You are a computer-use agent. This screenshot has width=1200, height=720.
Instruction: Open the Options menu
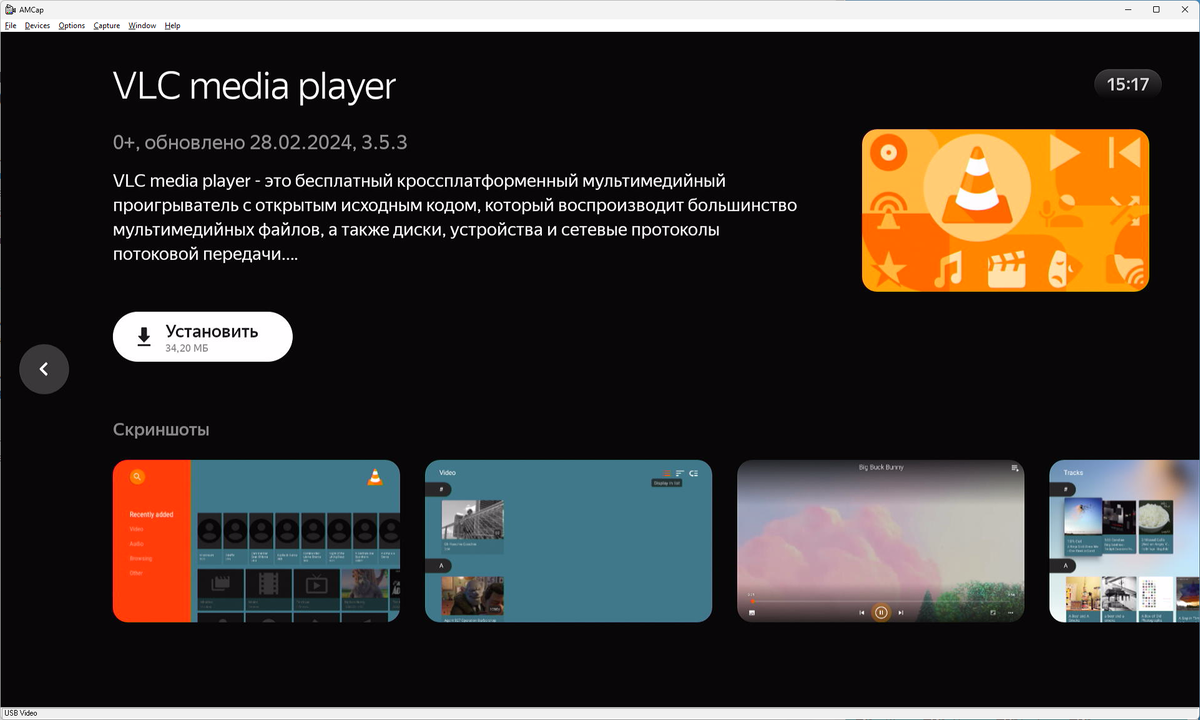click(x=72, y=25)
